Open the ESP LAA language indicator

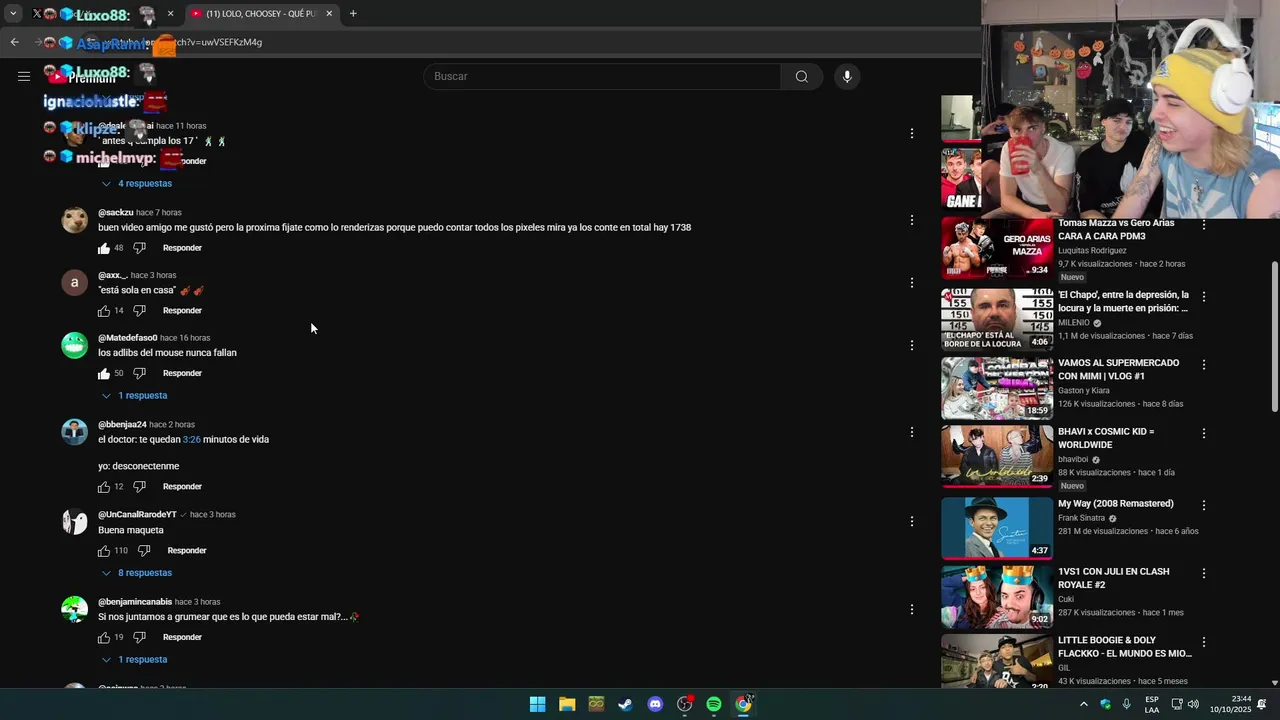[1152, 704]
